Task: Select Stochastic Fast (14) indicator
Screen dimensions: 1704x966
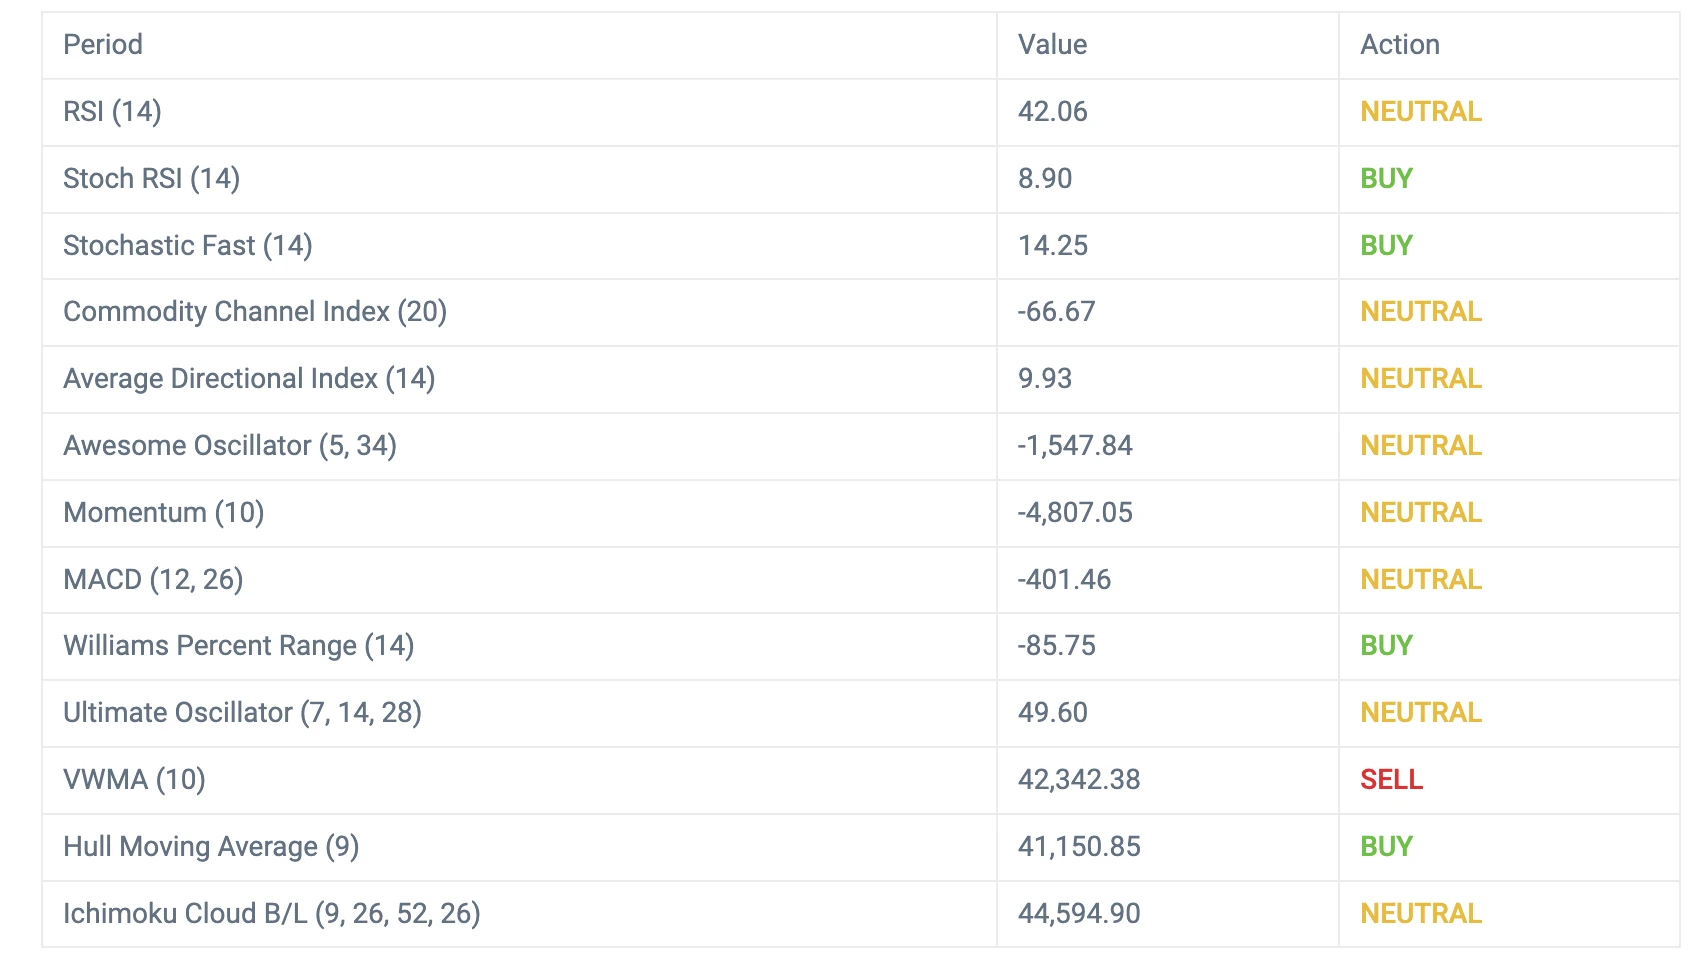Action: tap(187, 246)
